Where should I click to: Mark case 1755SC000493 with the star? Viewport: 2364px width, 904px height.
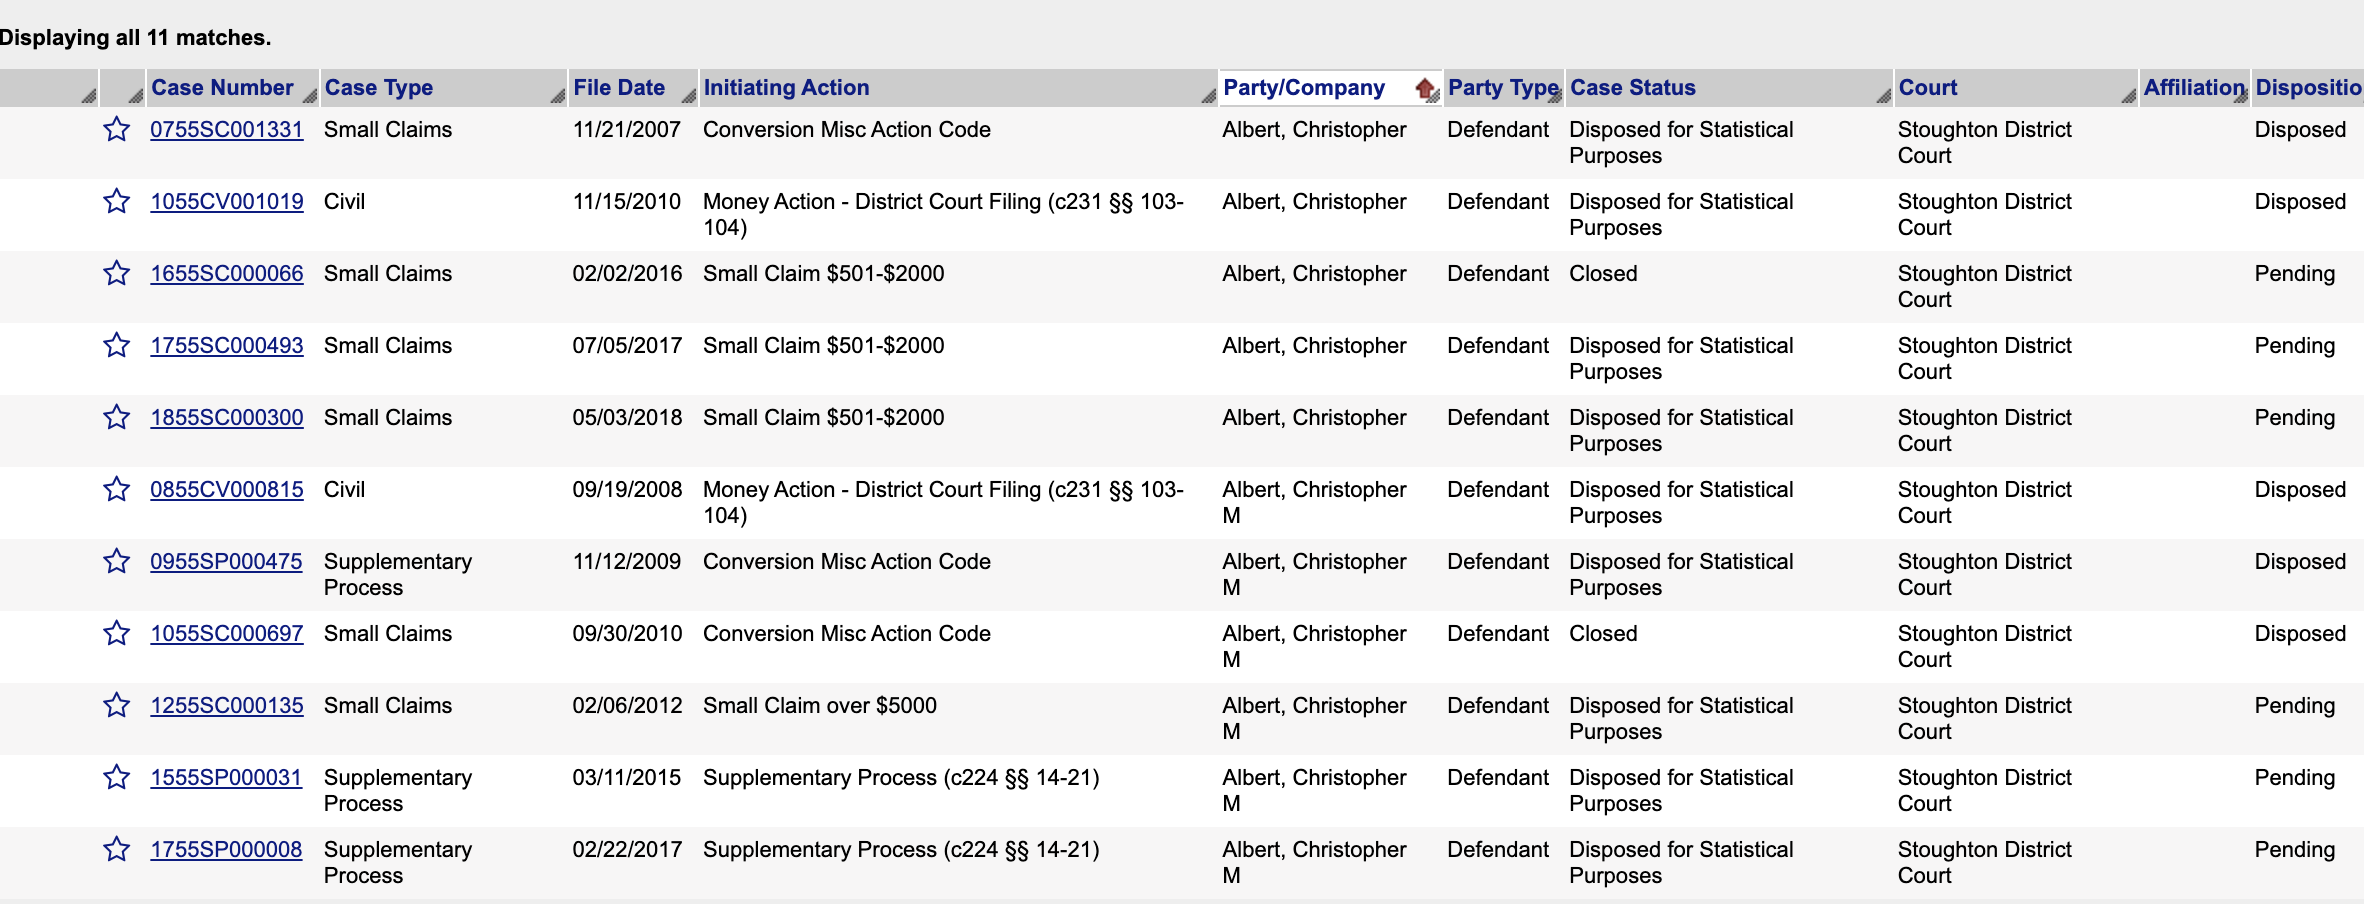coord(117,346)
